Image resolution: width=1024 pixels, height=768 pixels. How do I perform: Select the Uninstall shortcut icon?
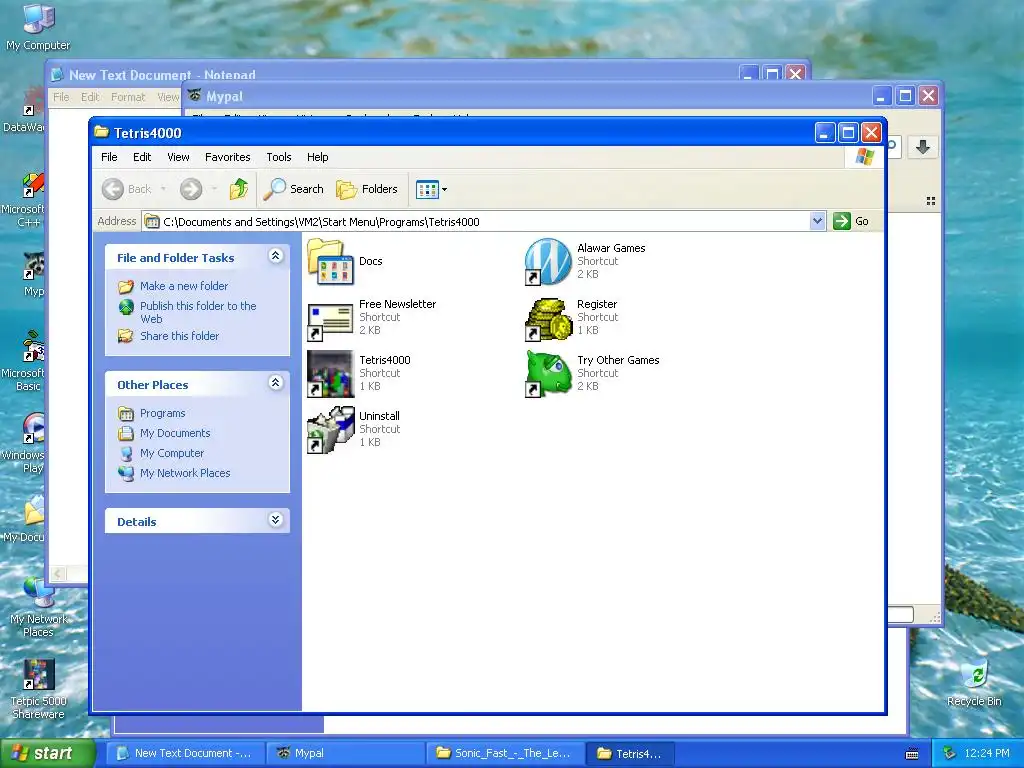[330, 430]
